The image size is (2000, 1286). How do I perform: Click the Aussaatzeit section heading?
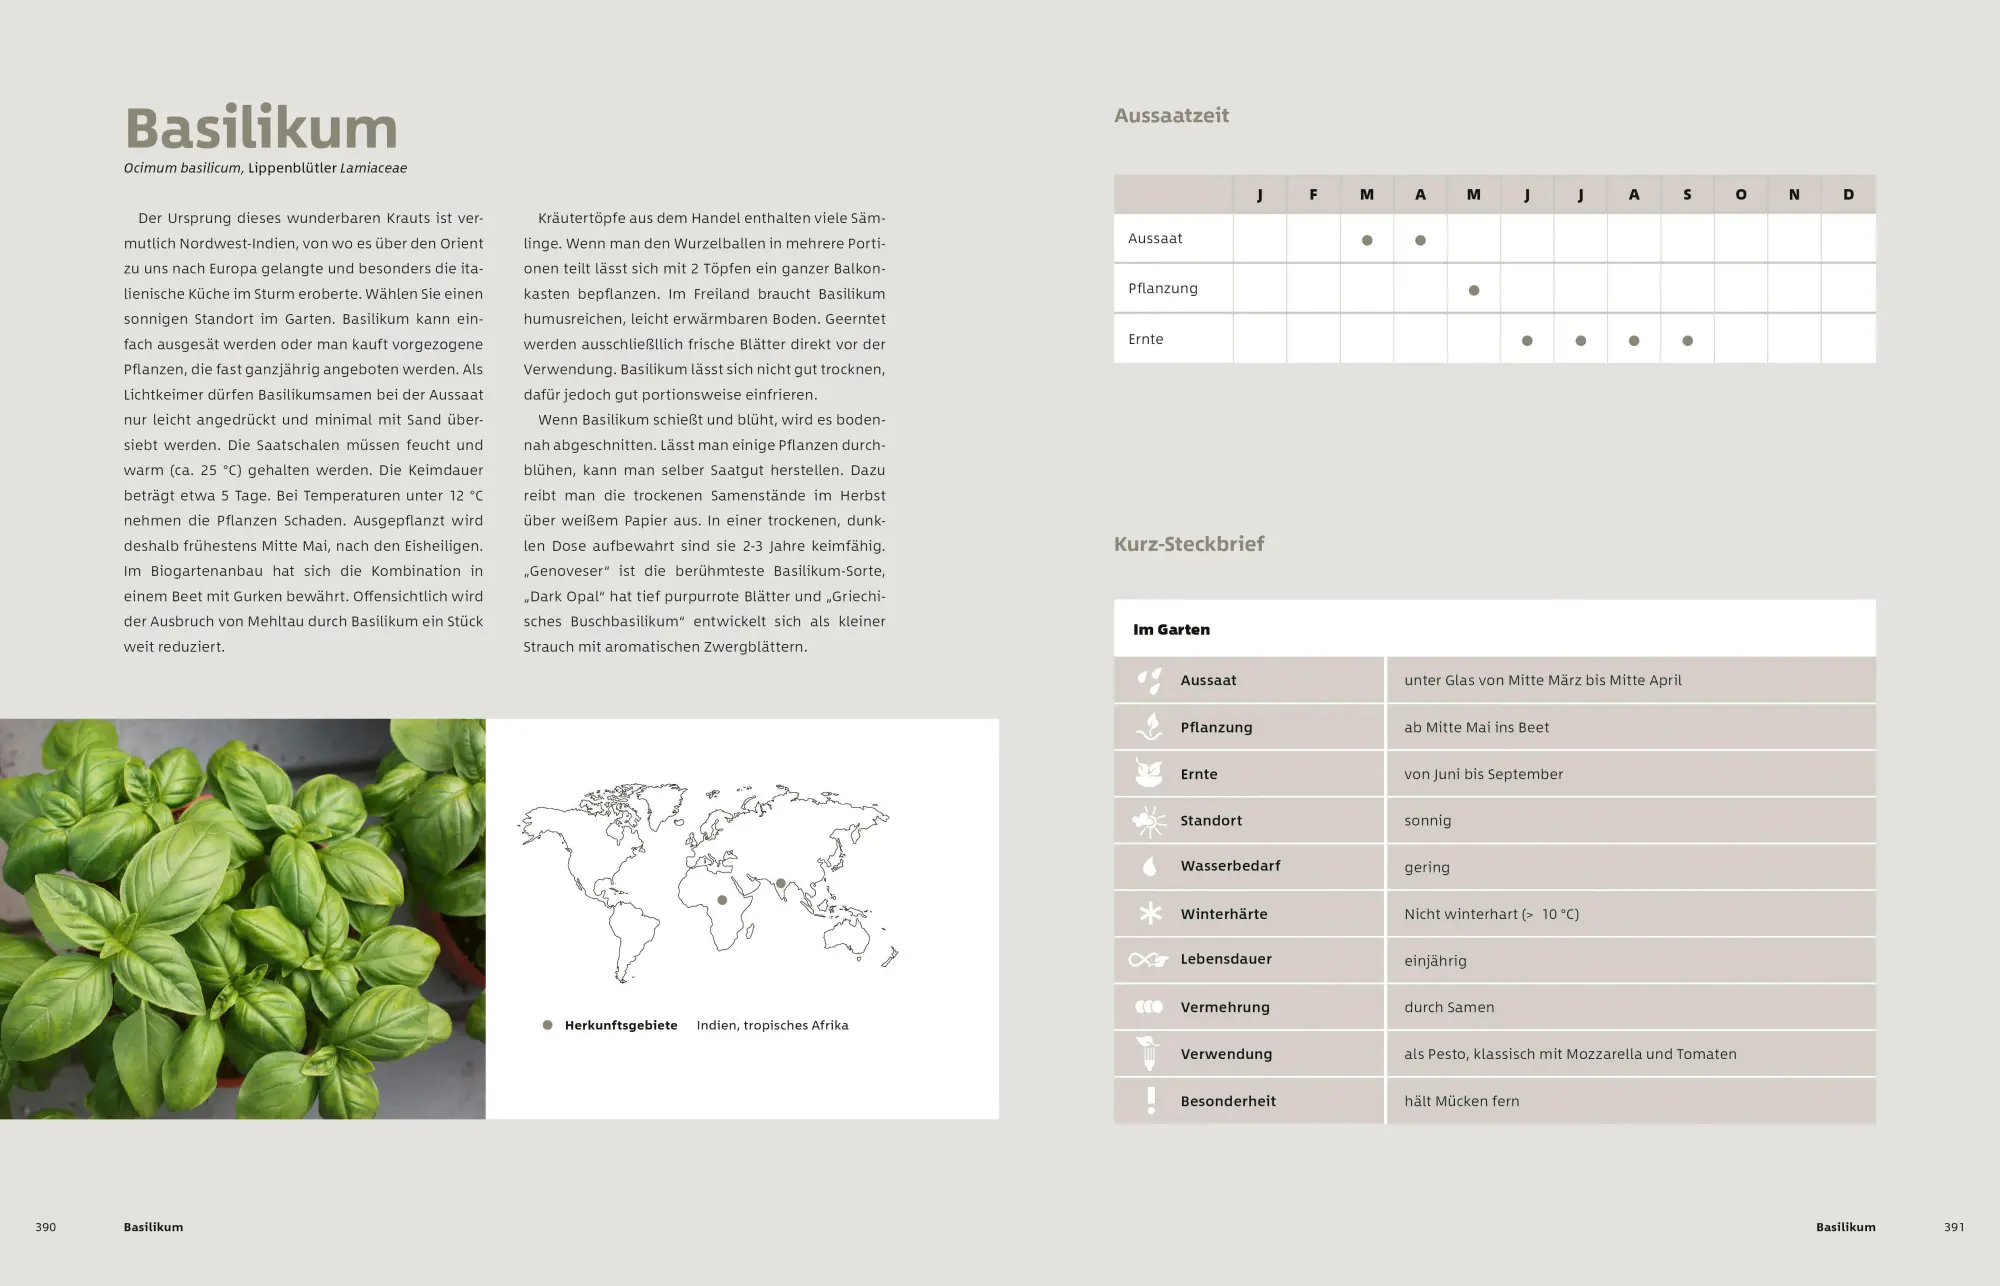pos(1171,116)
